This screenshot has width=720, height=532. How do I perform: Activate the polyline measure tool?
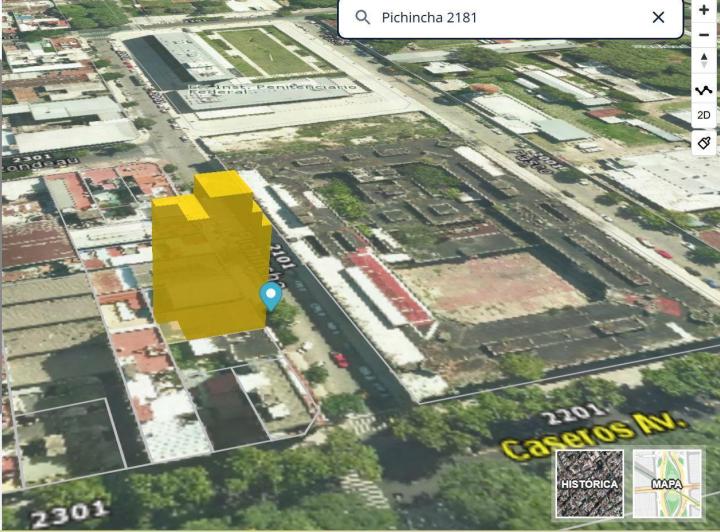(x=704, y=90)
